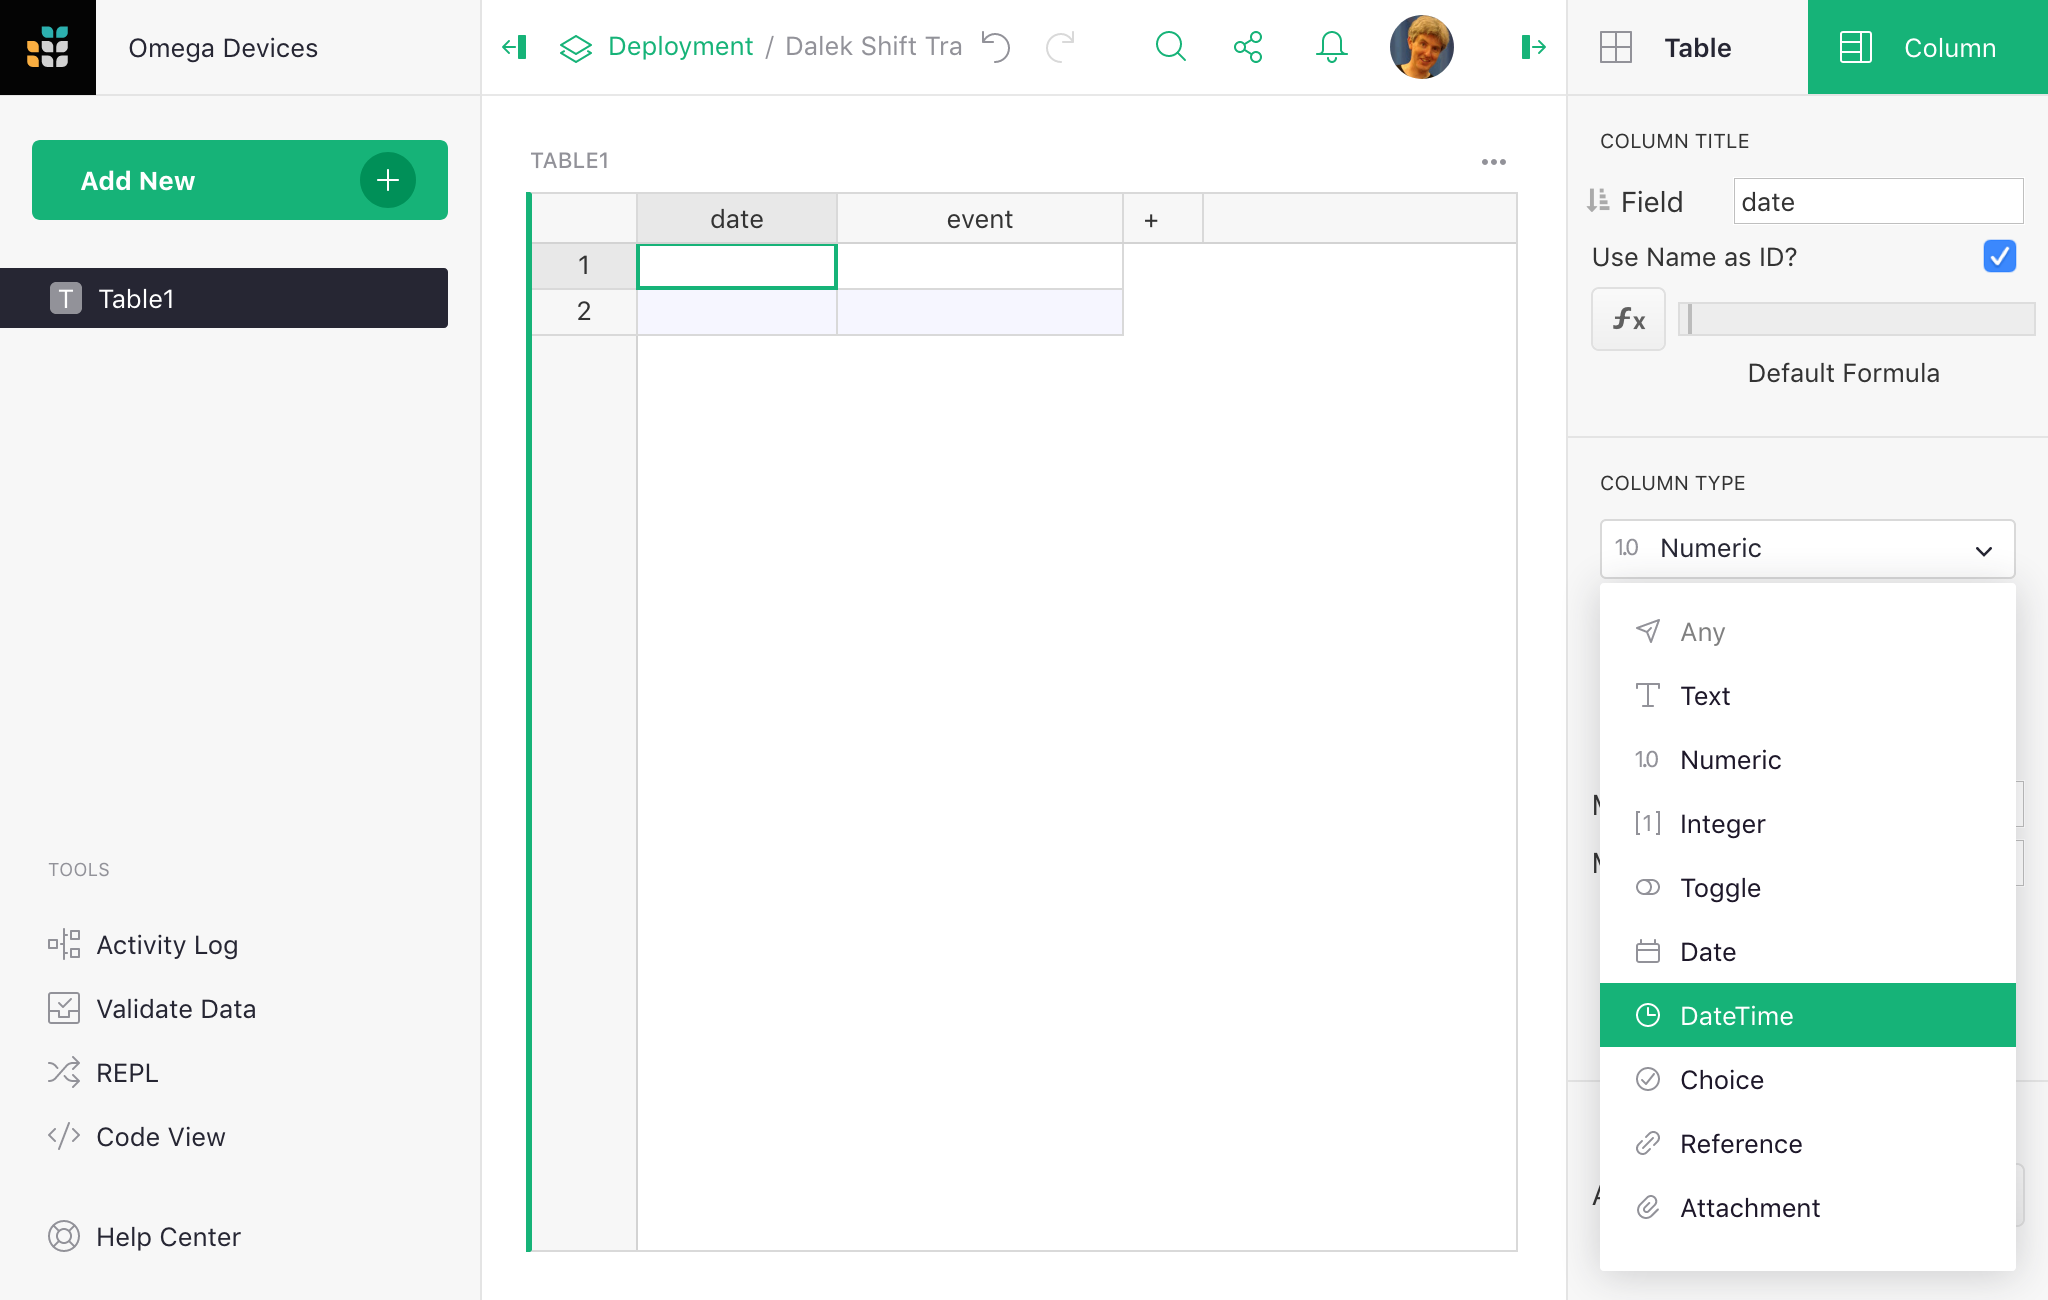
Task: Click the search magnifier icon
Action: (1170, 47)
